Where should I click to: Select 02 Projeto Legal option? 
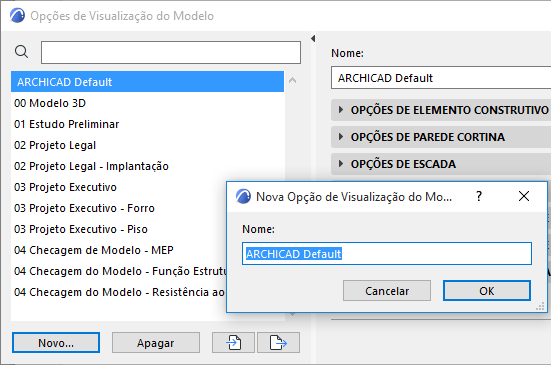pos(148,145)
